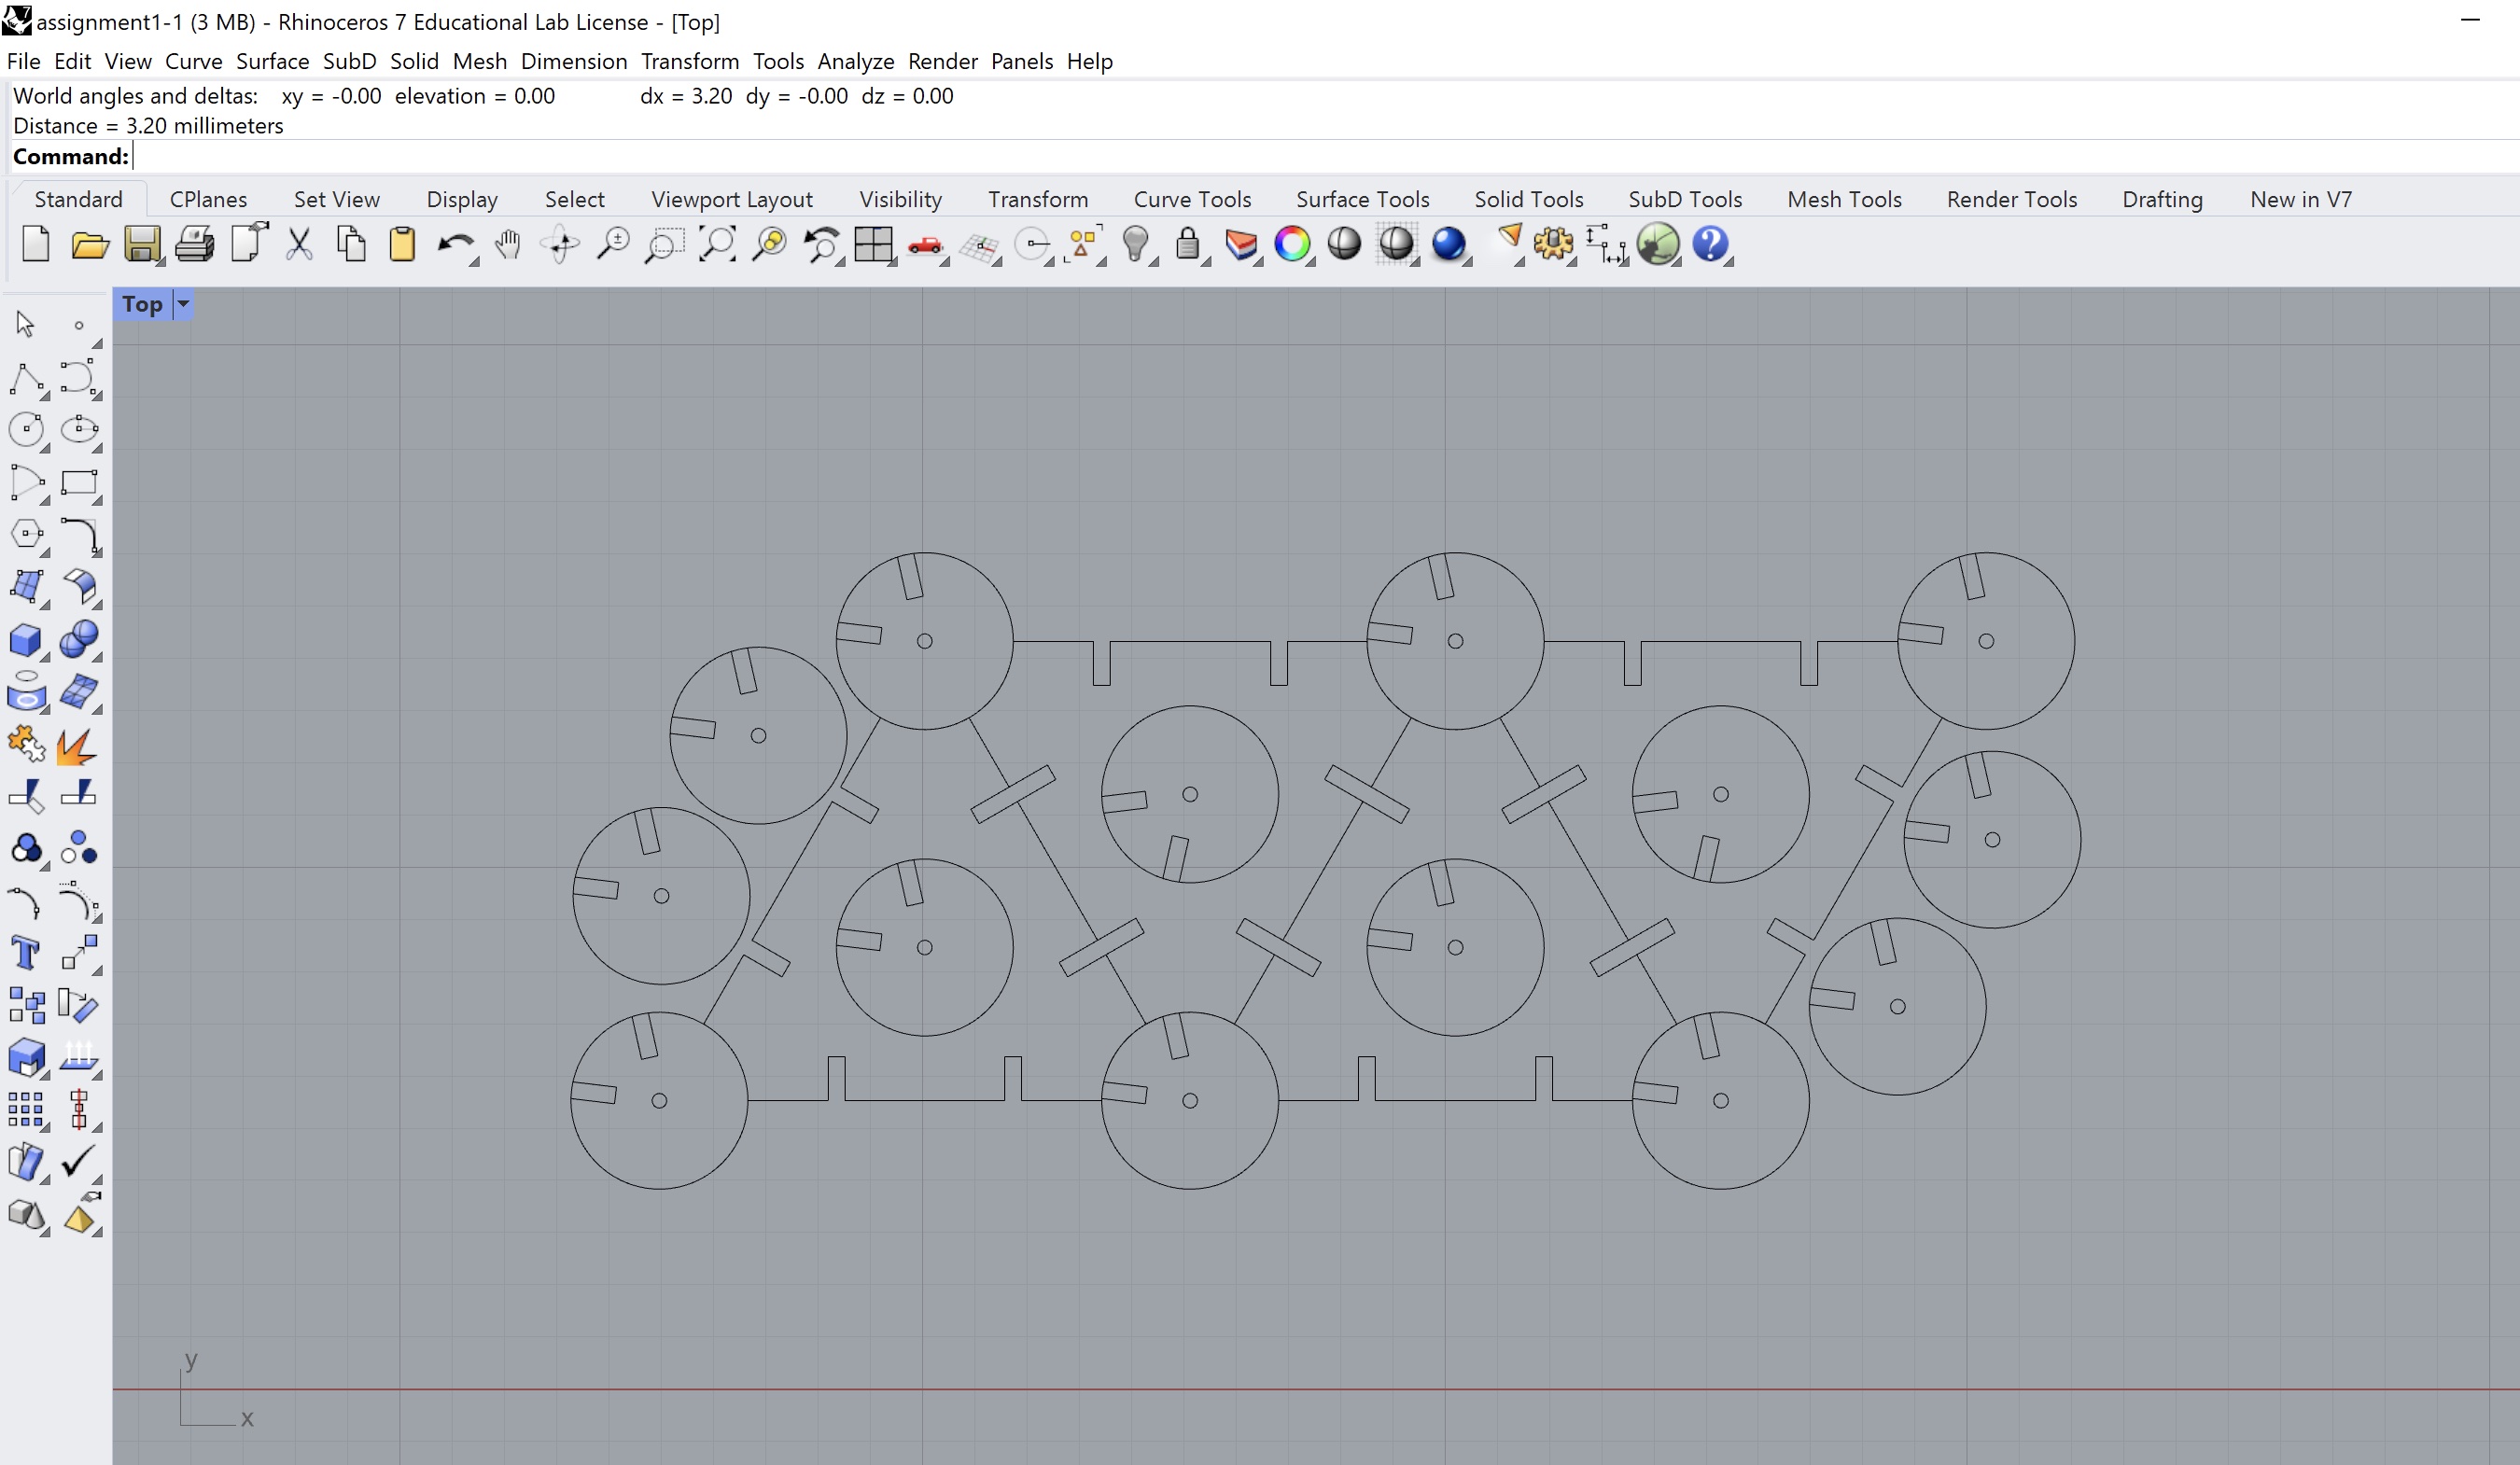Open a file with the folder icon
This screenshot has width=2520, height=1465.
click(x=90, y=244)
